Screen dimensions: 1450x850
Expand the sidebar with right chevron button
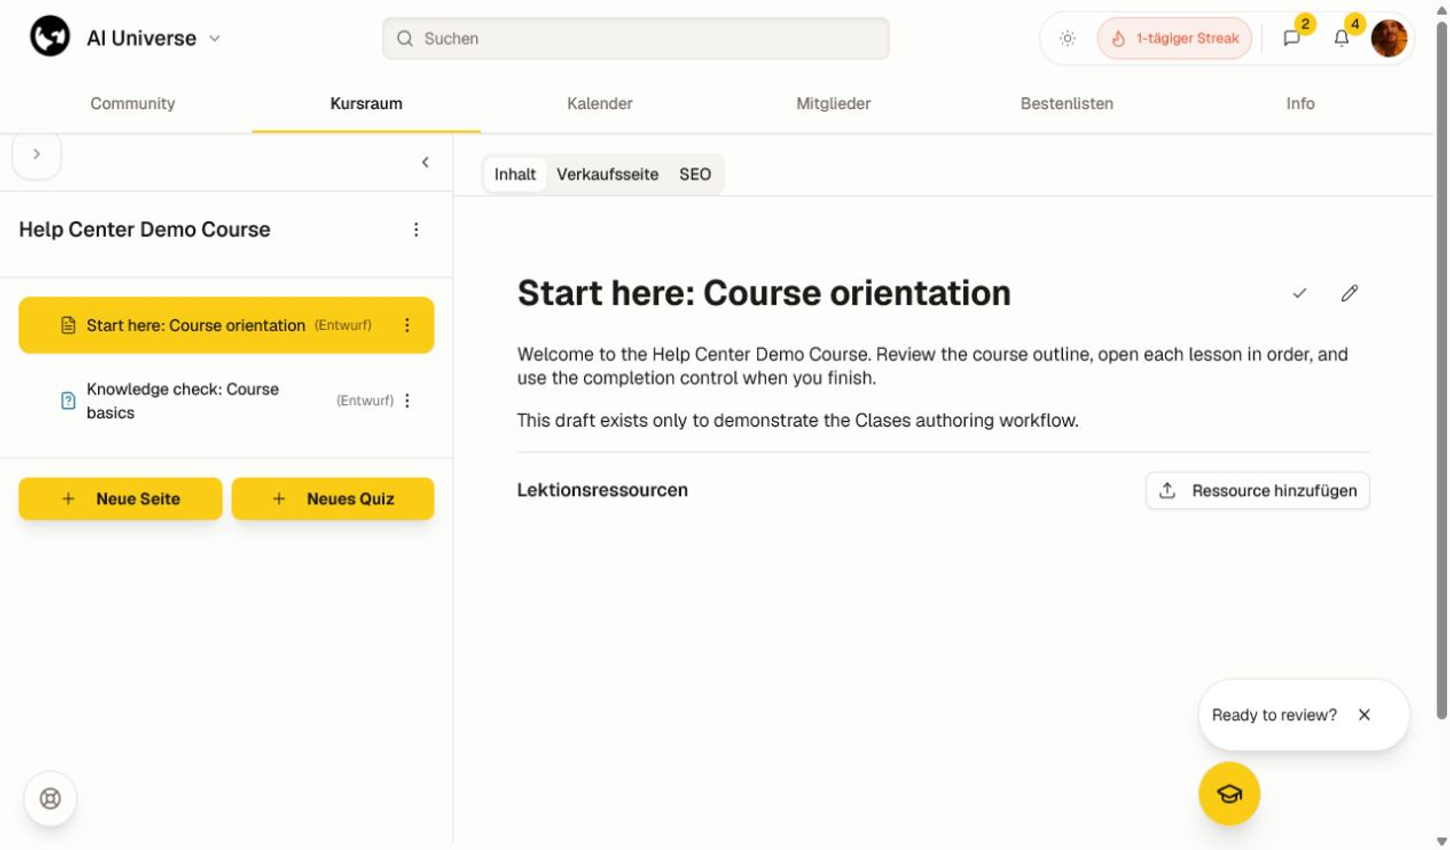click(x=37, y=154)
